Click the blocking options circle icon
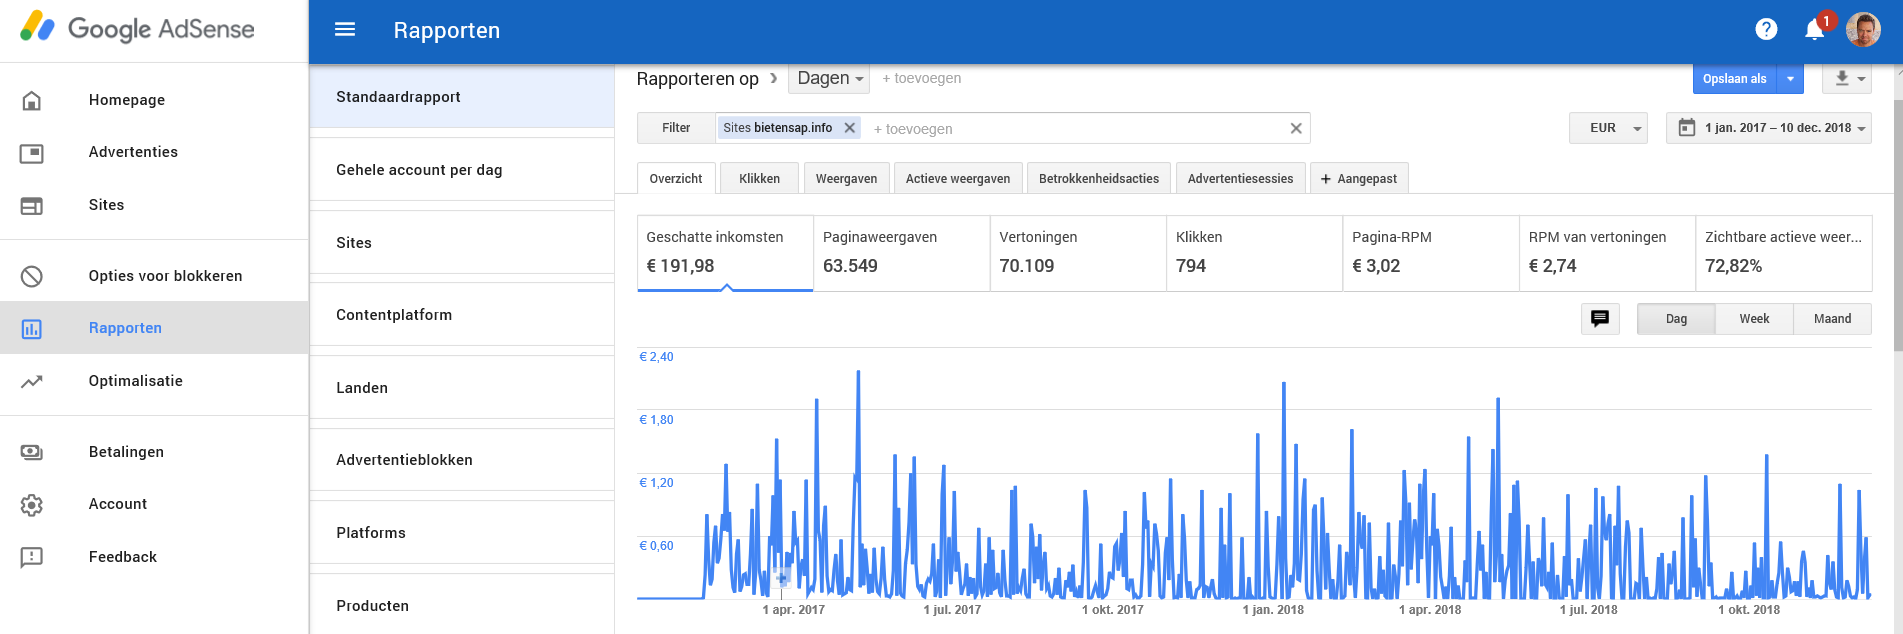 pyautogui.click(x=32, y=276)
